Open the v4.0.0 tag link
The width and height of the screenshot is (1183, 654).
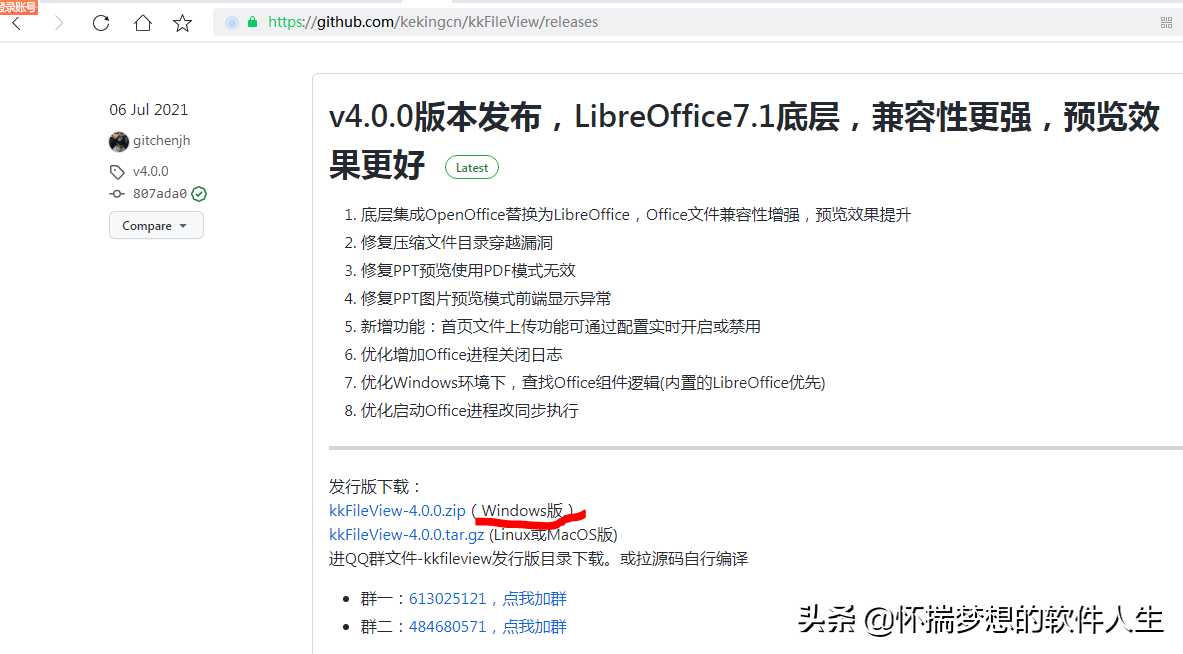[x=151, y=171]
